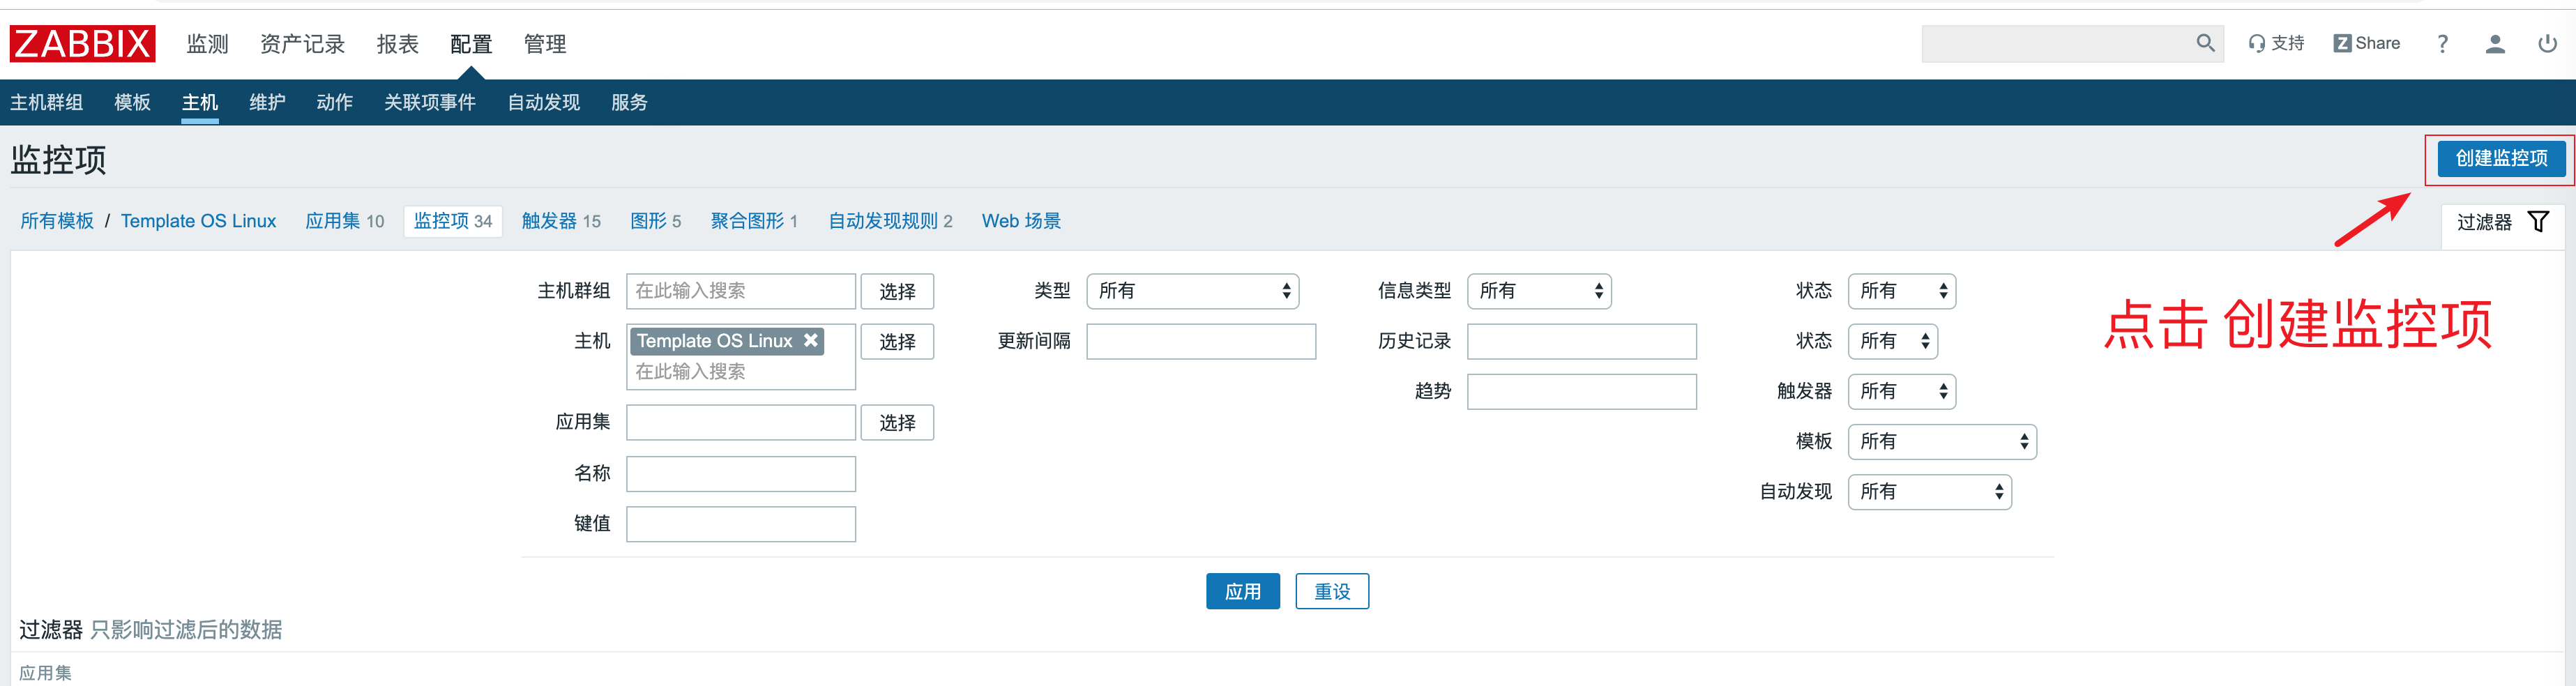The image size is (2576, 686).
Task: Switch to the 配置 menu
Action: point(469,43)
